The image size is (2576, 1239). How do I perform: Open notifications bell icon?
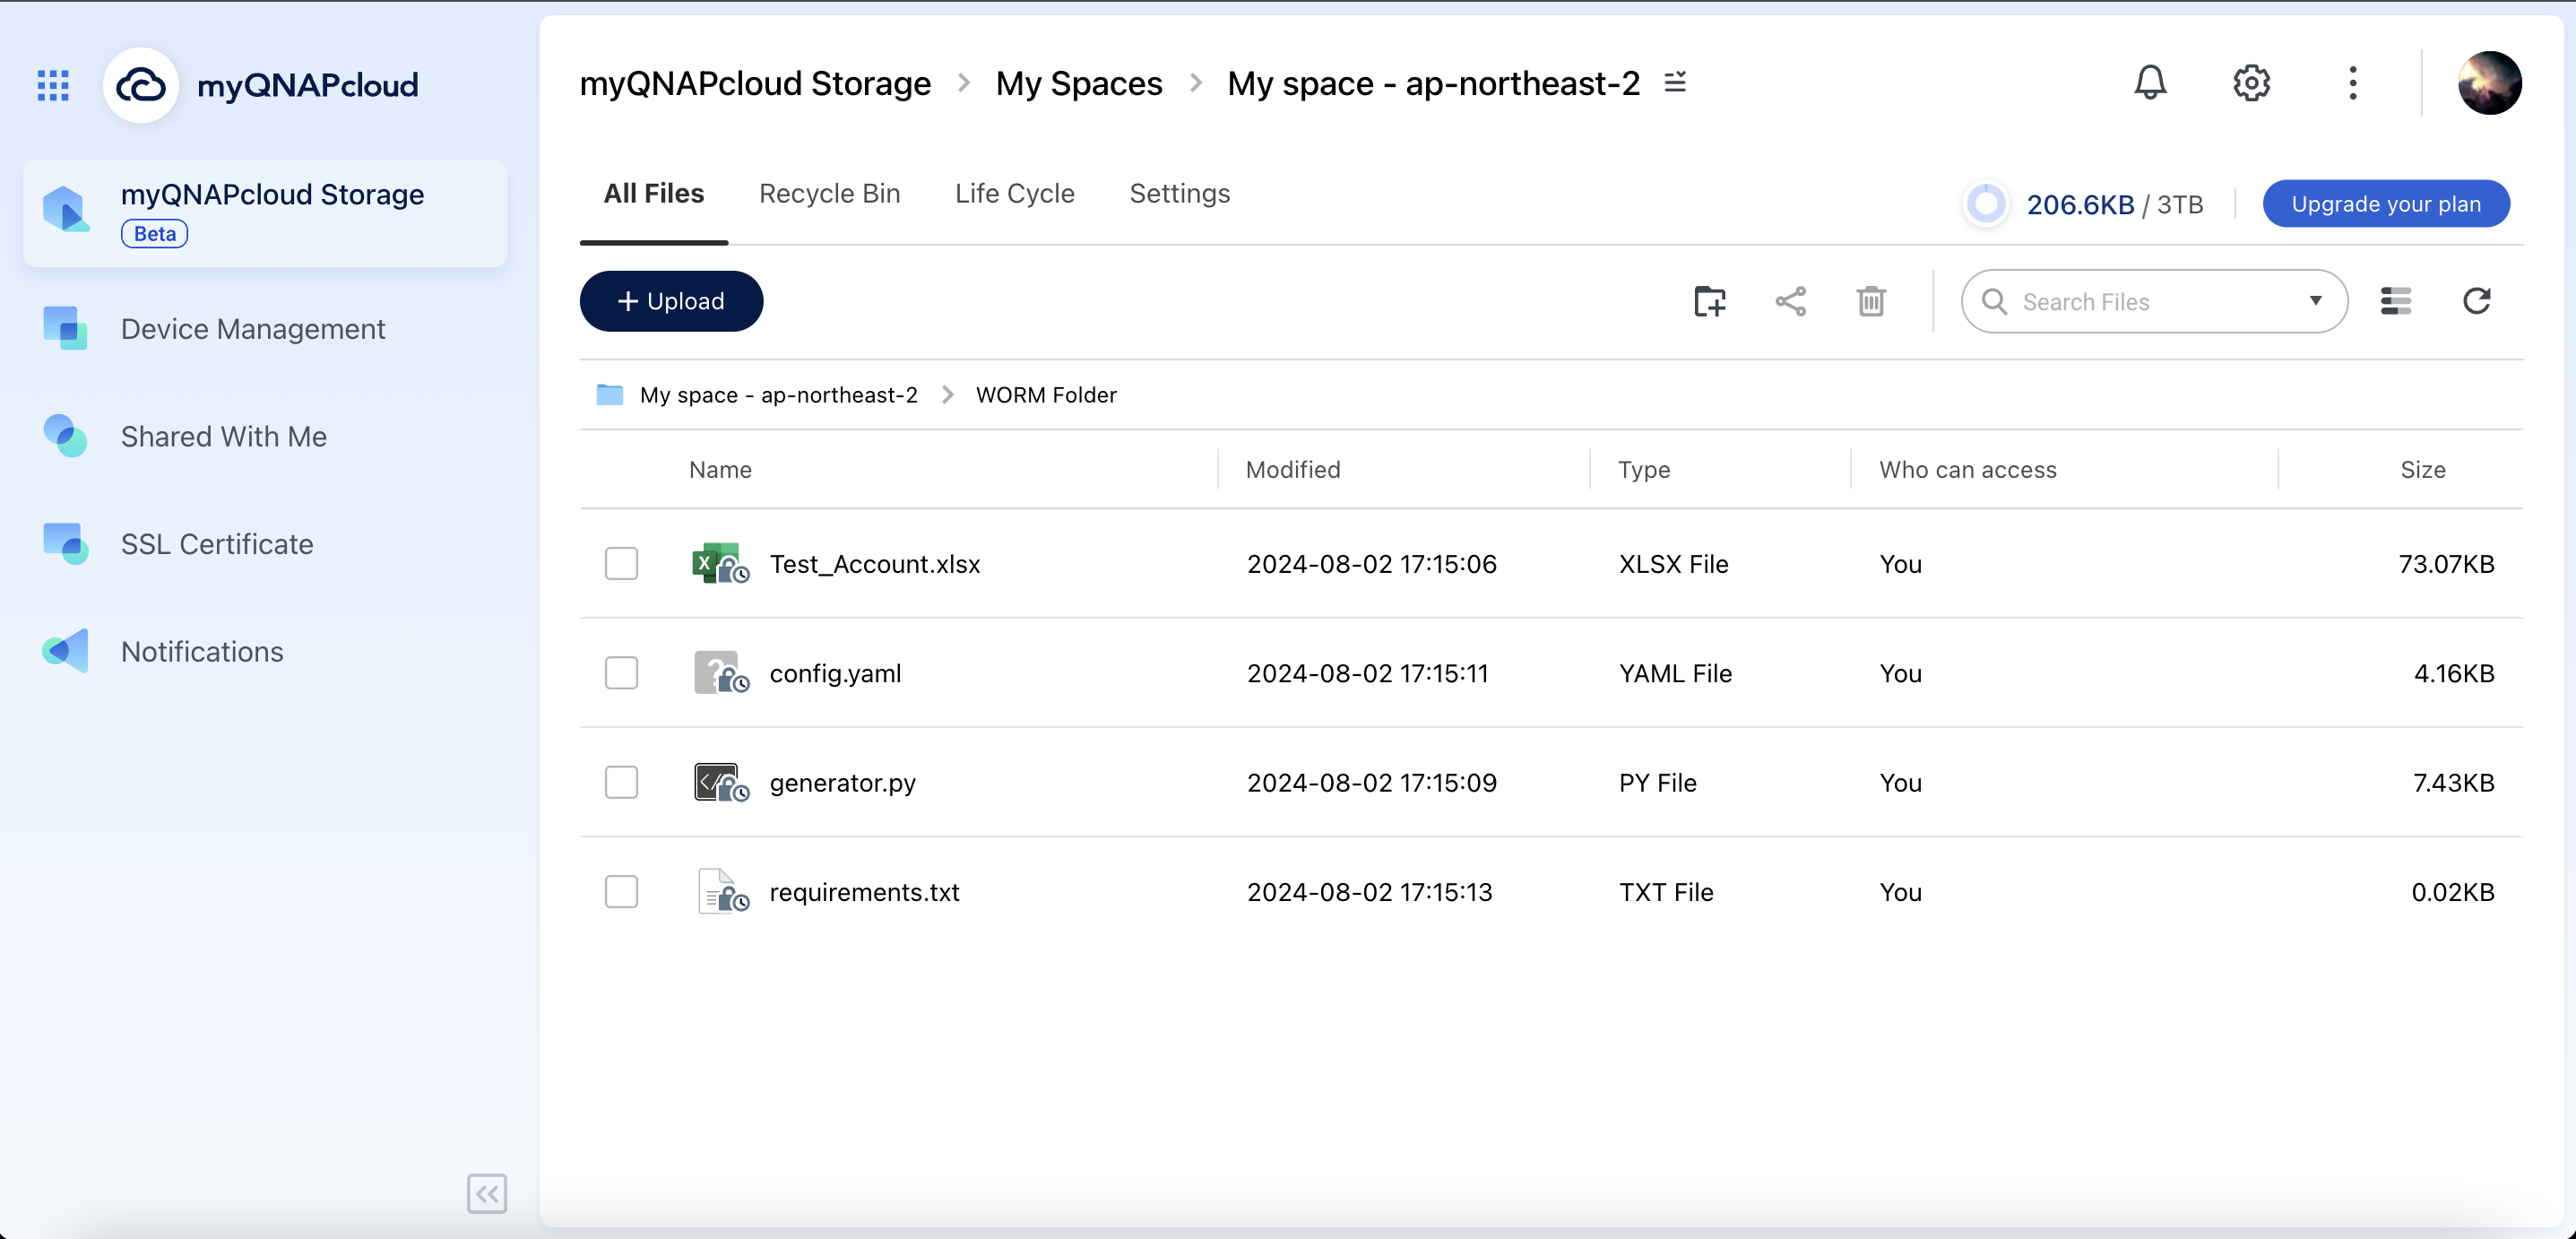pyautogui.click(x=2150, y=83)
